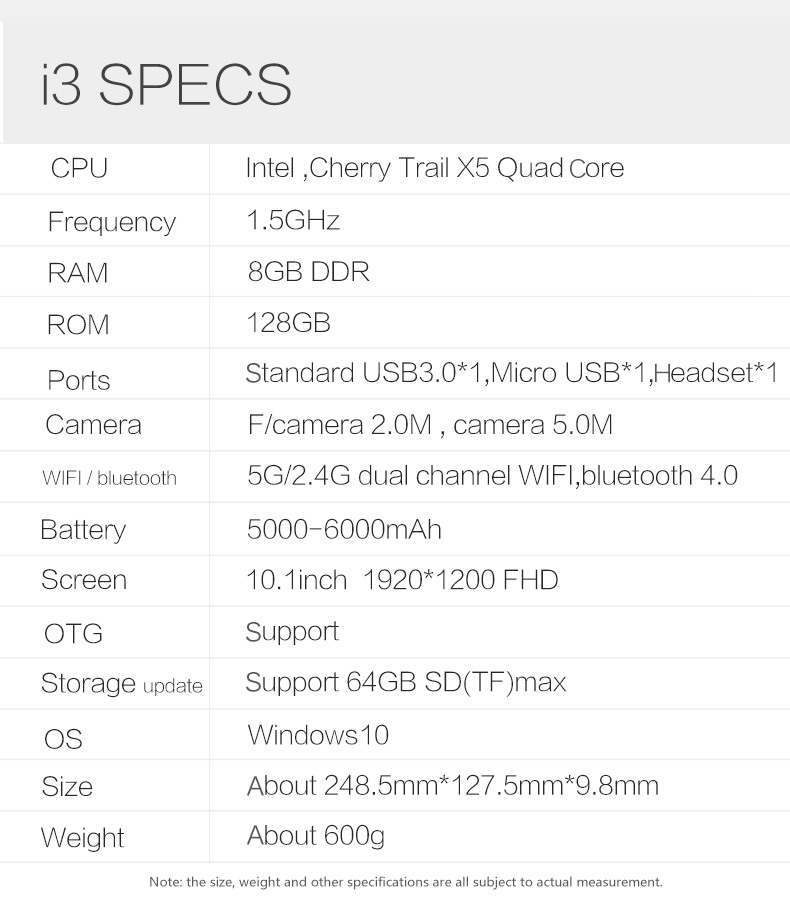Click the Windows10 OS value

coord(318,736)
